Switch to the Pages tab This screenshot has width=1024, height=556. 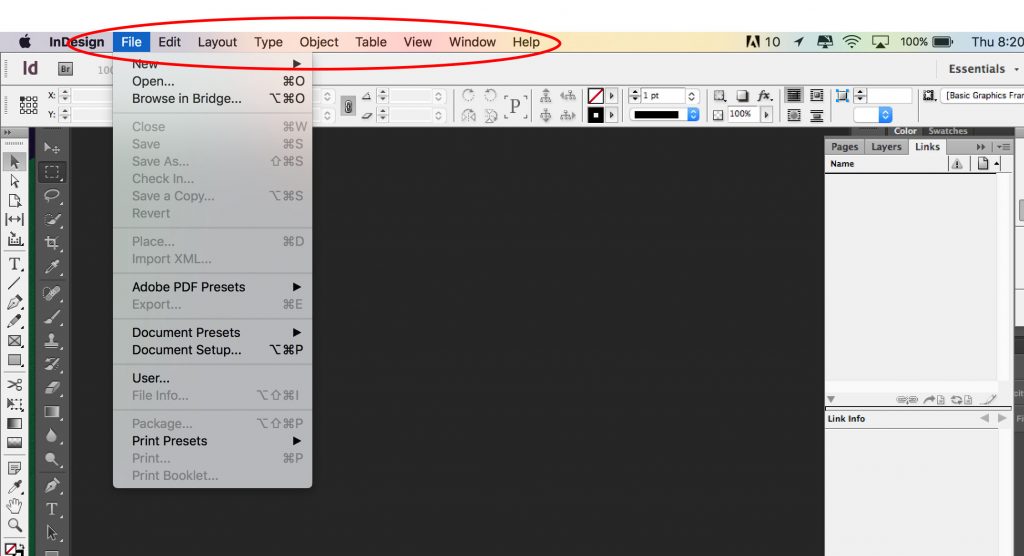pos(844,147)
